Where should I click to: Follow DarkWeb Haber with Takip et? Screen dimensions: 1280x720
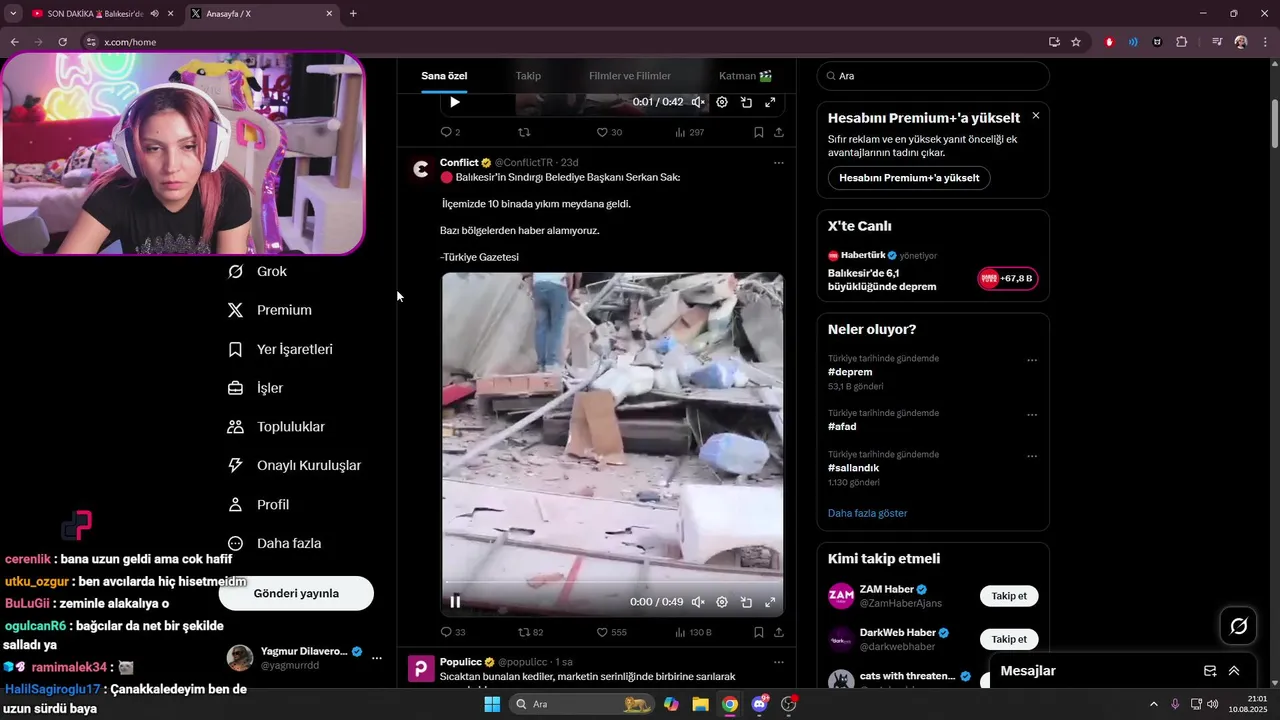coord(1009,639)
